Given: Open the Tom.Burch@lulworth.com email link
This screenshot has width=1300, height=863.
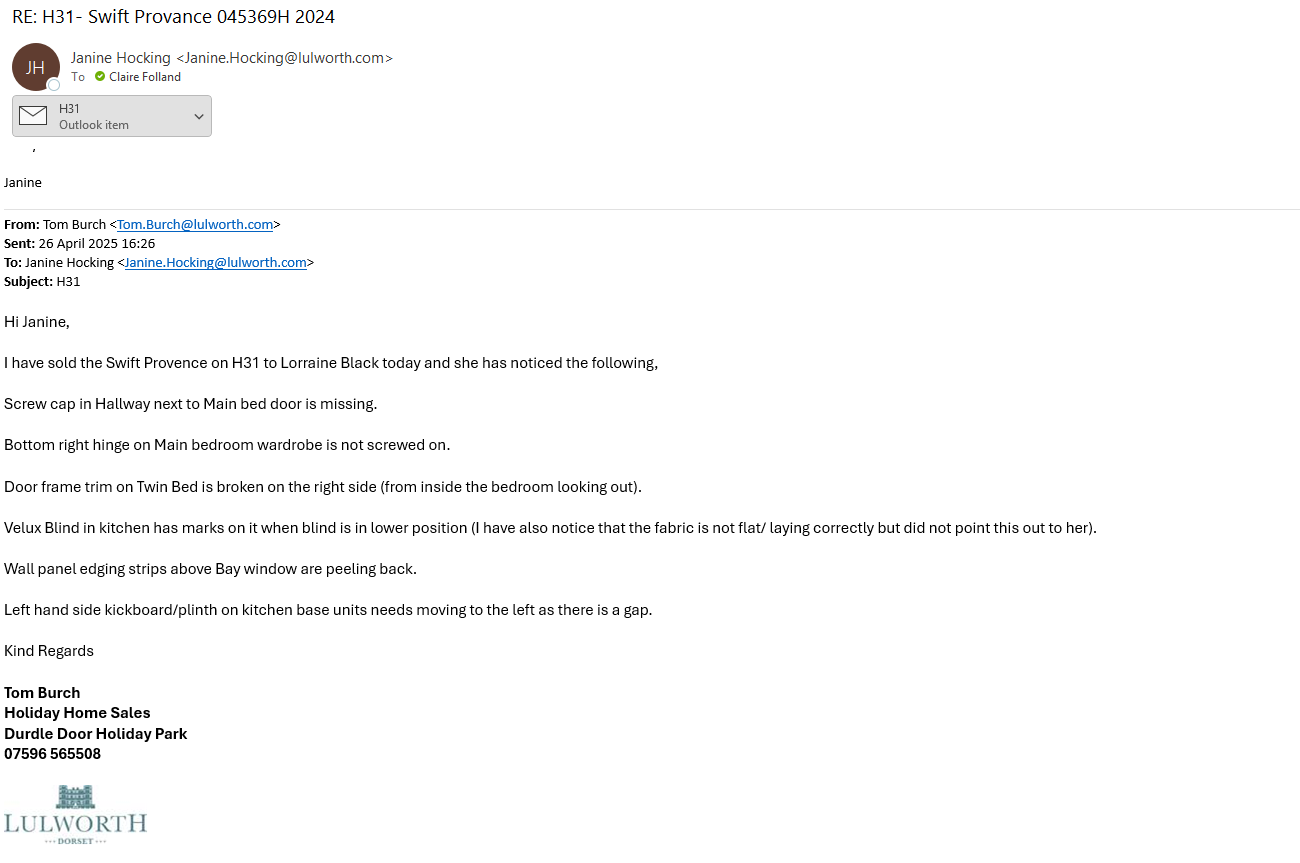Looking at the screenshot, I should [x=195, y=225].
